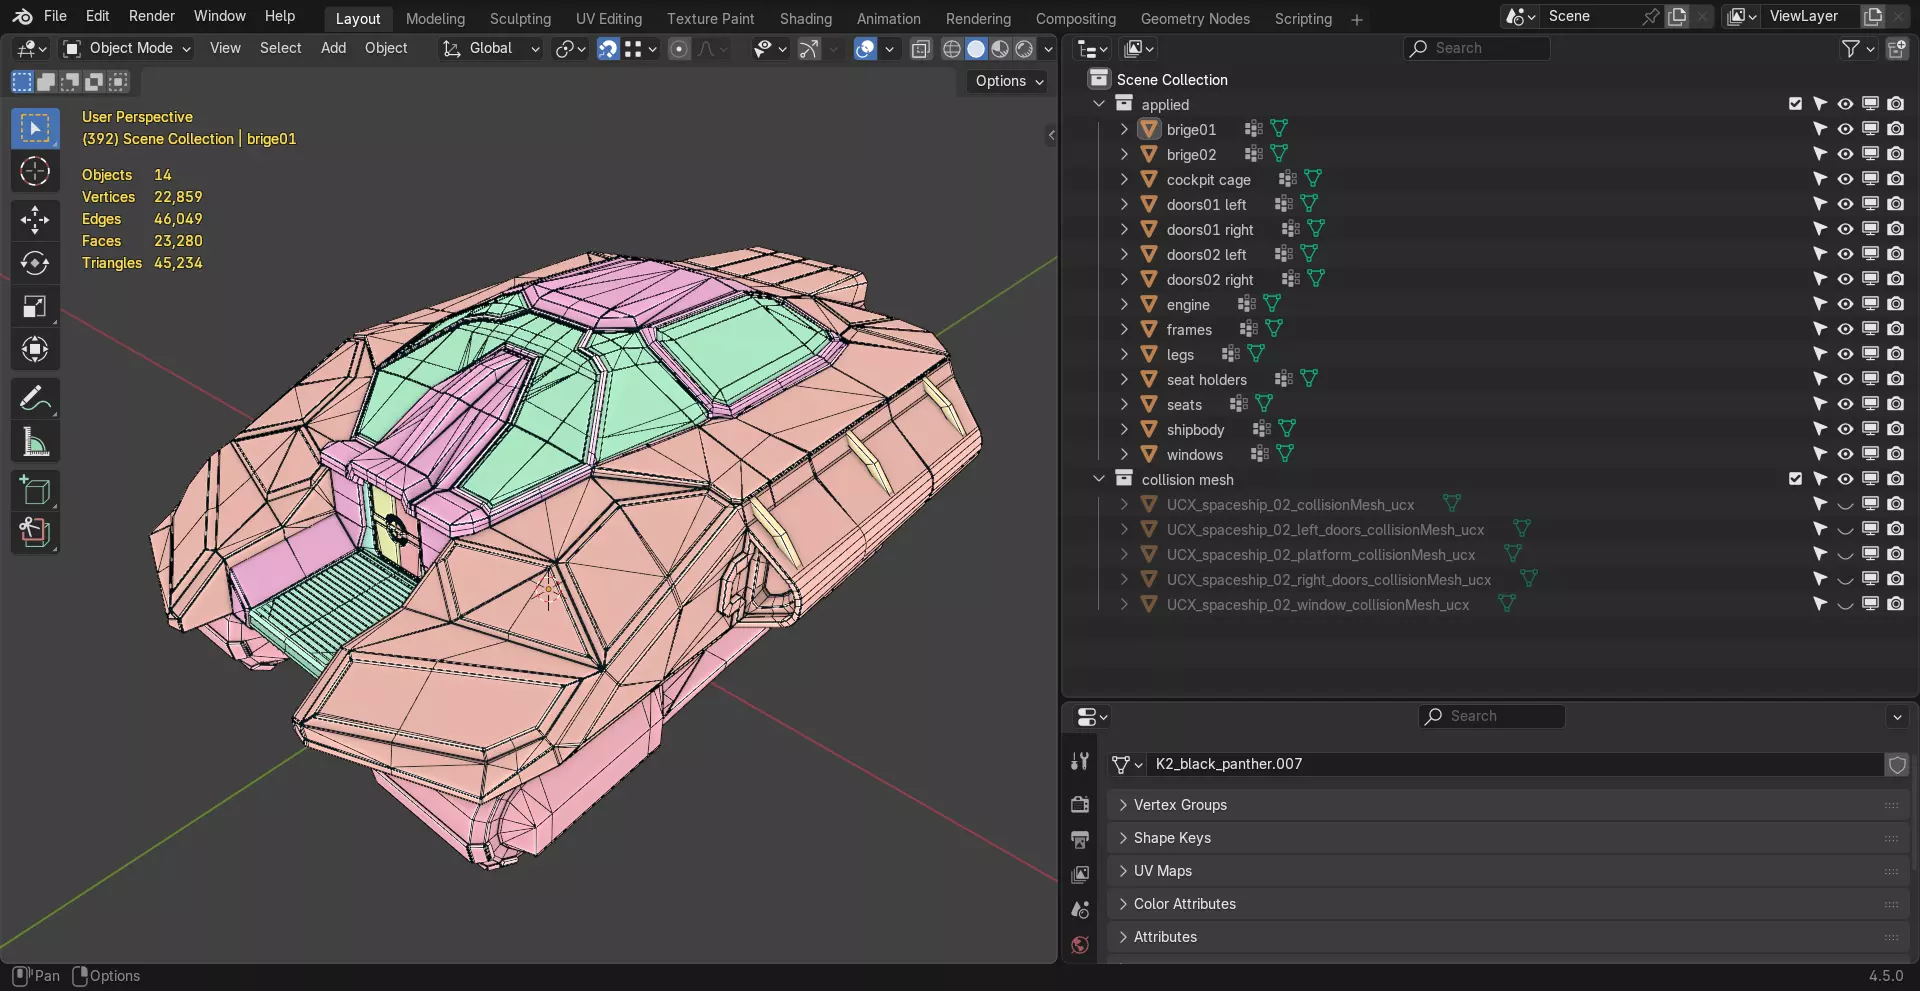Switch to the Modeling workspace tab
The height and width of the screenshot is (991, 1920).
pos(435,19)
